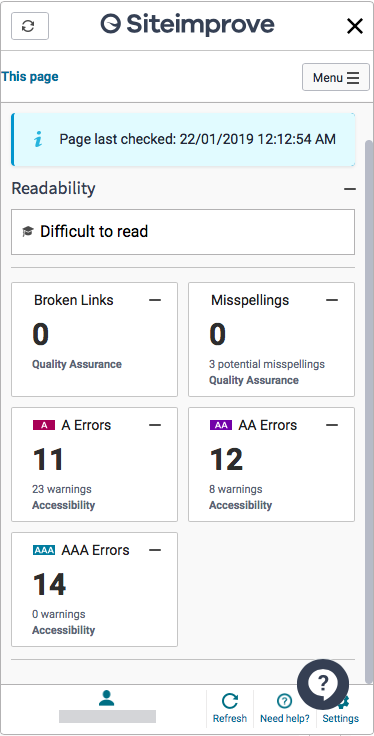
Task: Click the reload icon button at top left
Action: pos(30,26)
